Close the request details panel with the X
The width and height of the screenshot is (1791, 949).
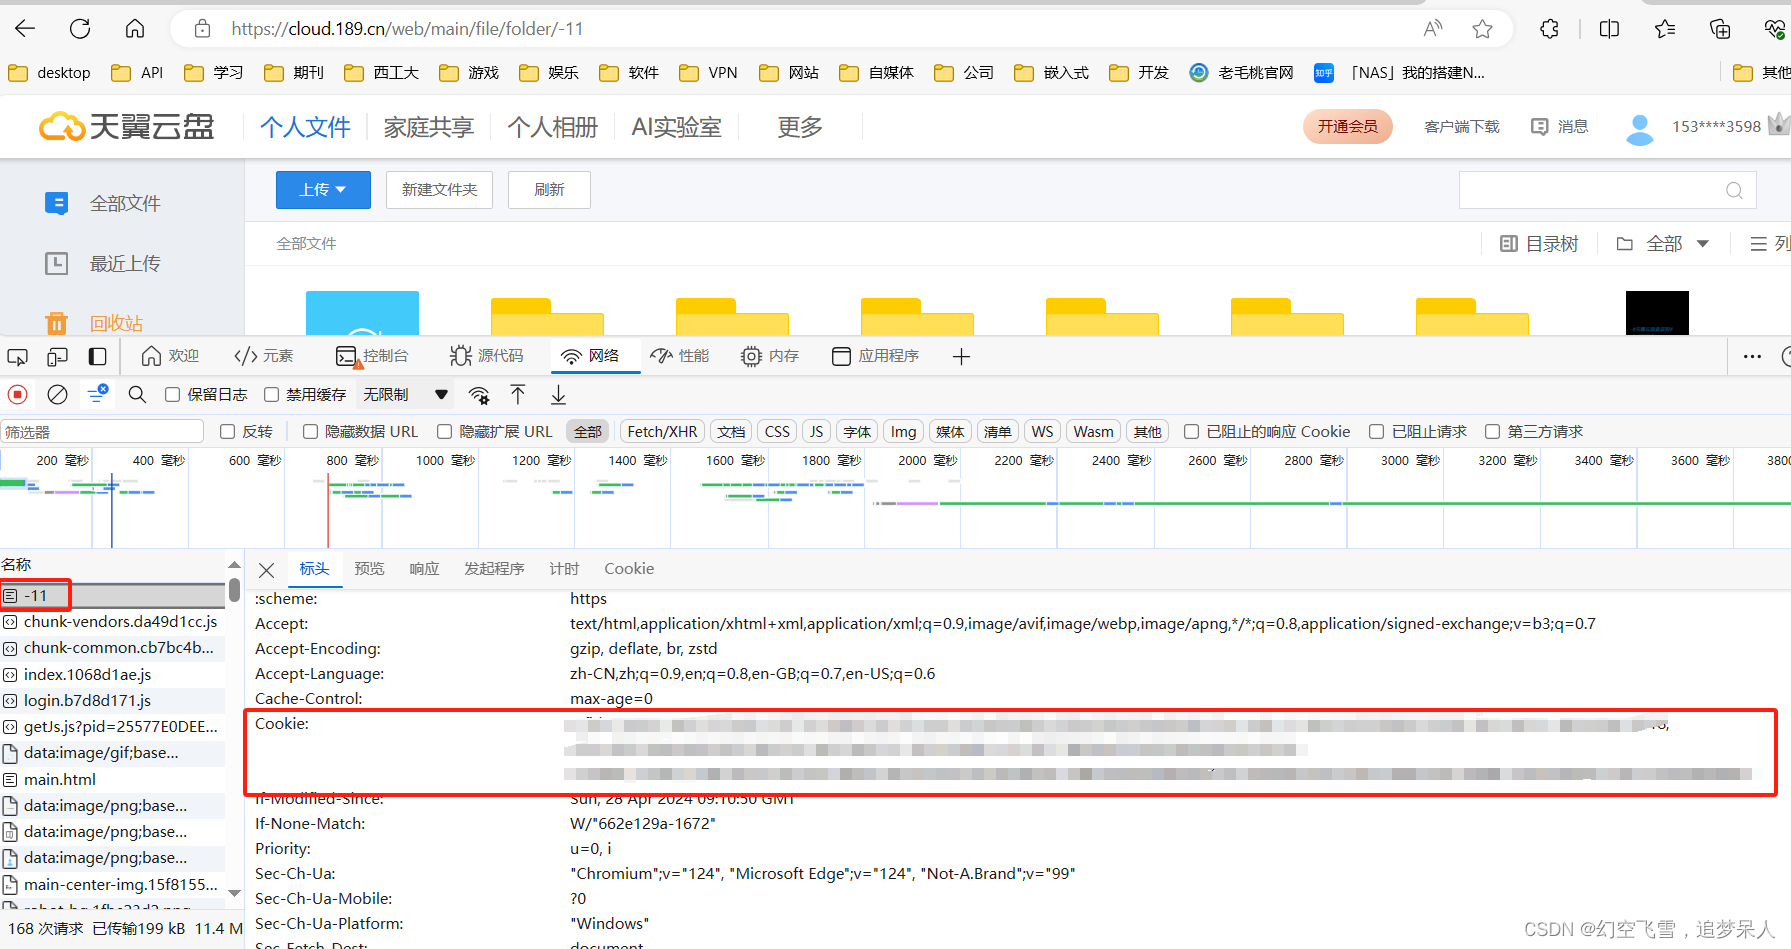pyautogui.click(x=265, y=569)
